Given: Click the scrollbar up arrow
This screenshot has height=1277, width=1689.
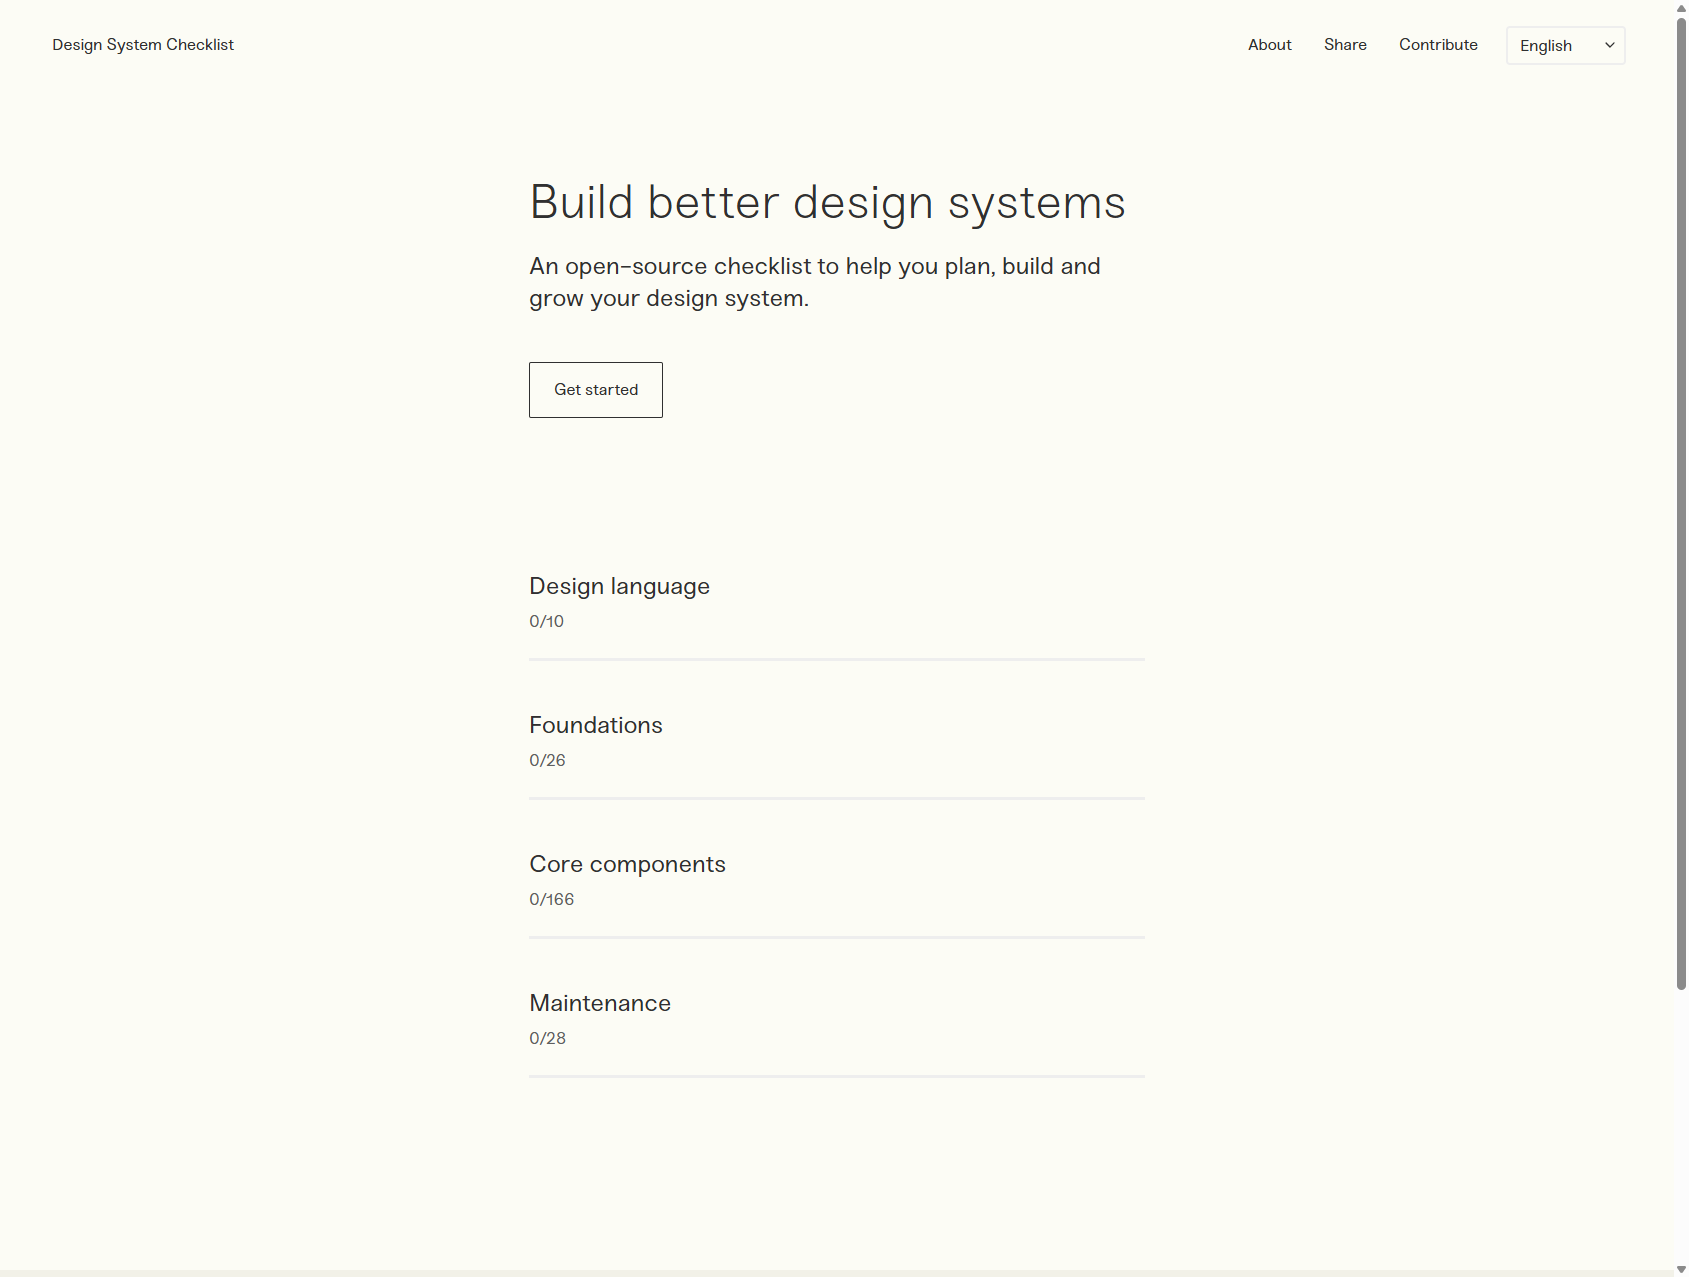Looking at the screenshot, I should click(1679, 8).
